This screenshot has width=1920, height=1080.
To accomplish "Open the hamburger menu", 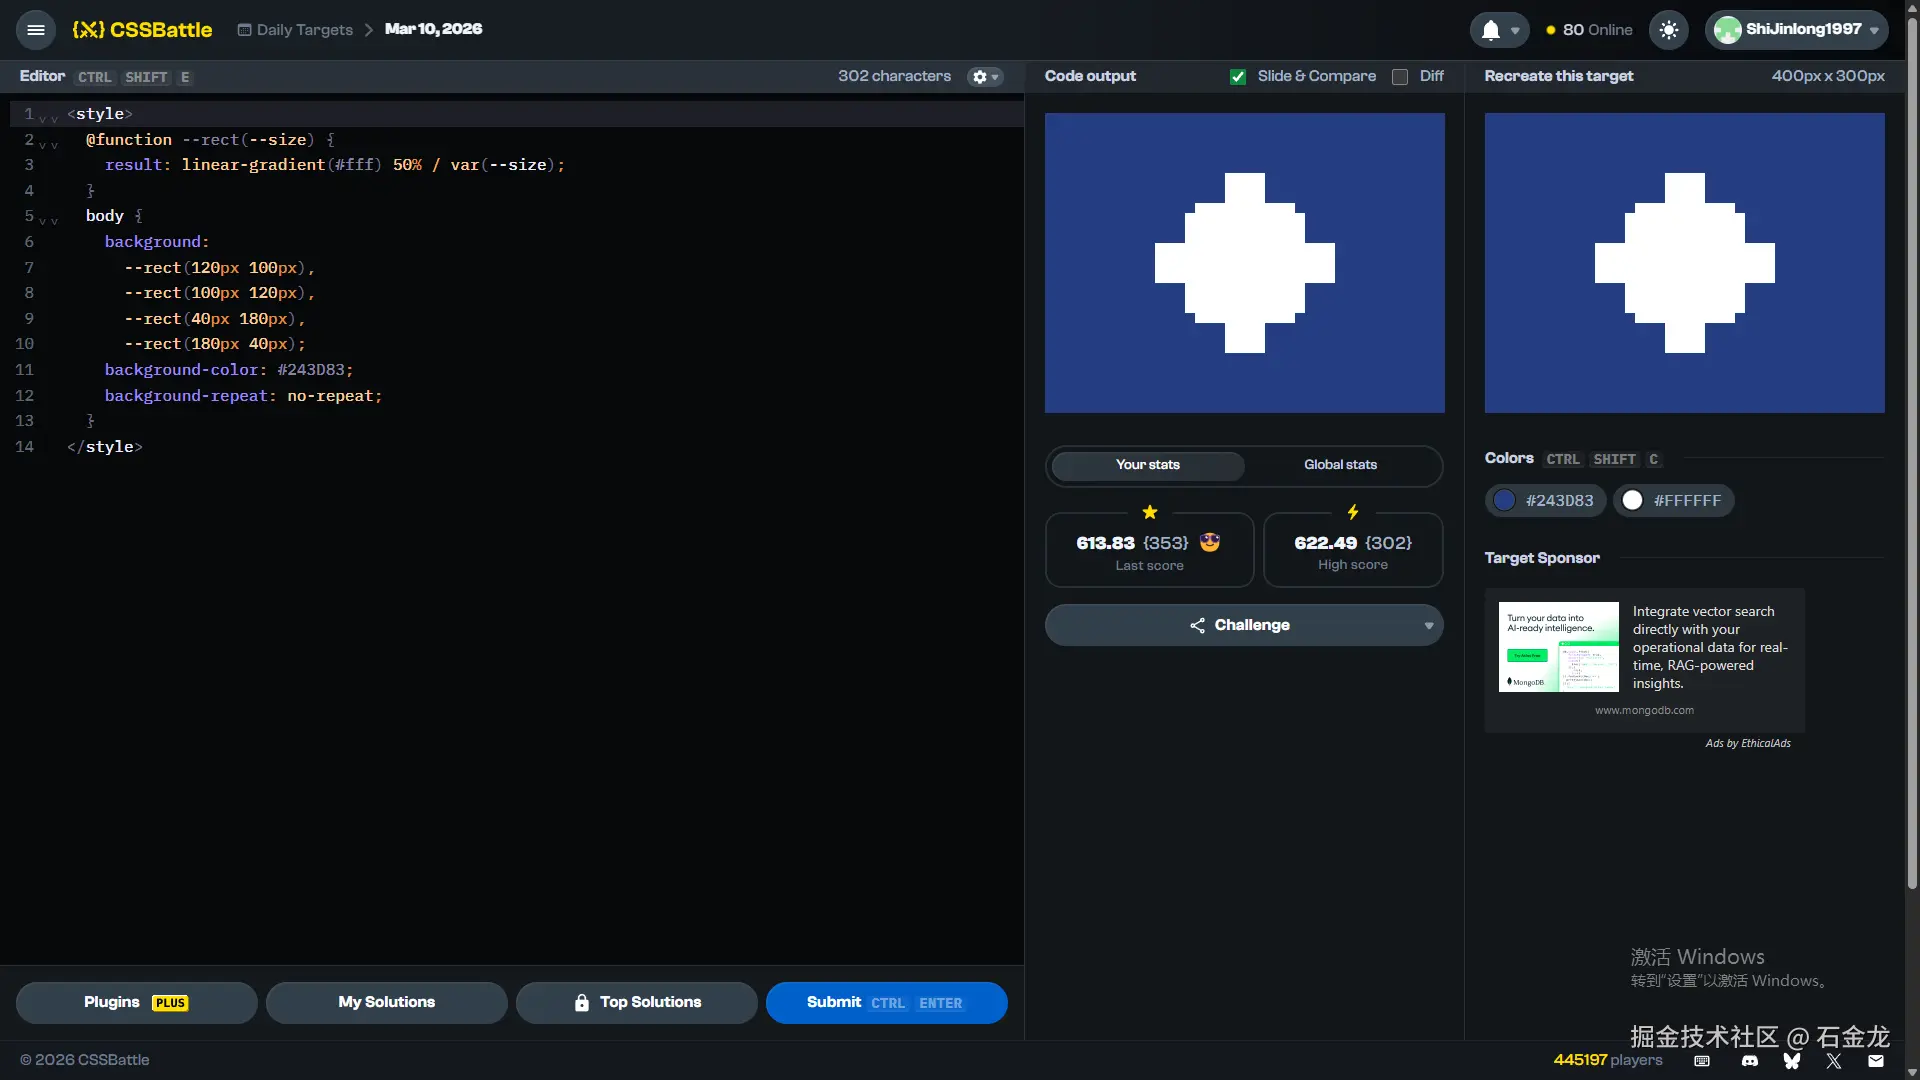I will pos(36,30).
